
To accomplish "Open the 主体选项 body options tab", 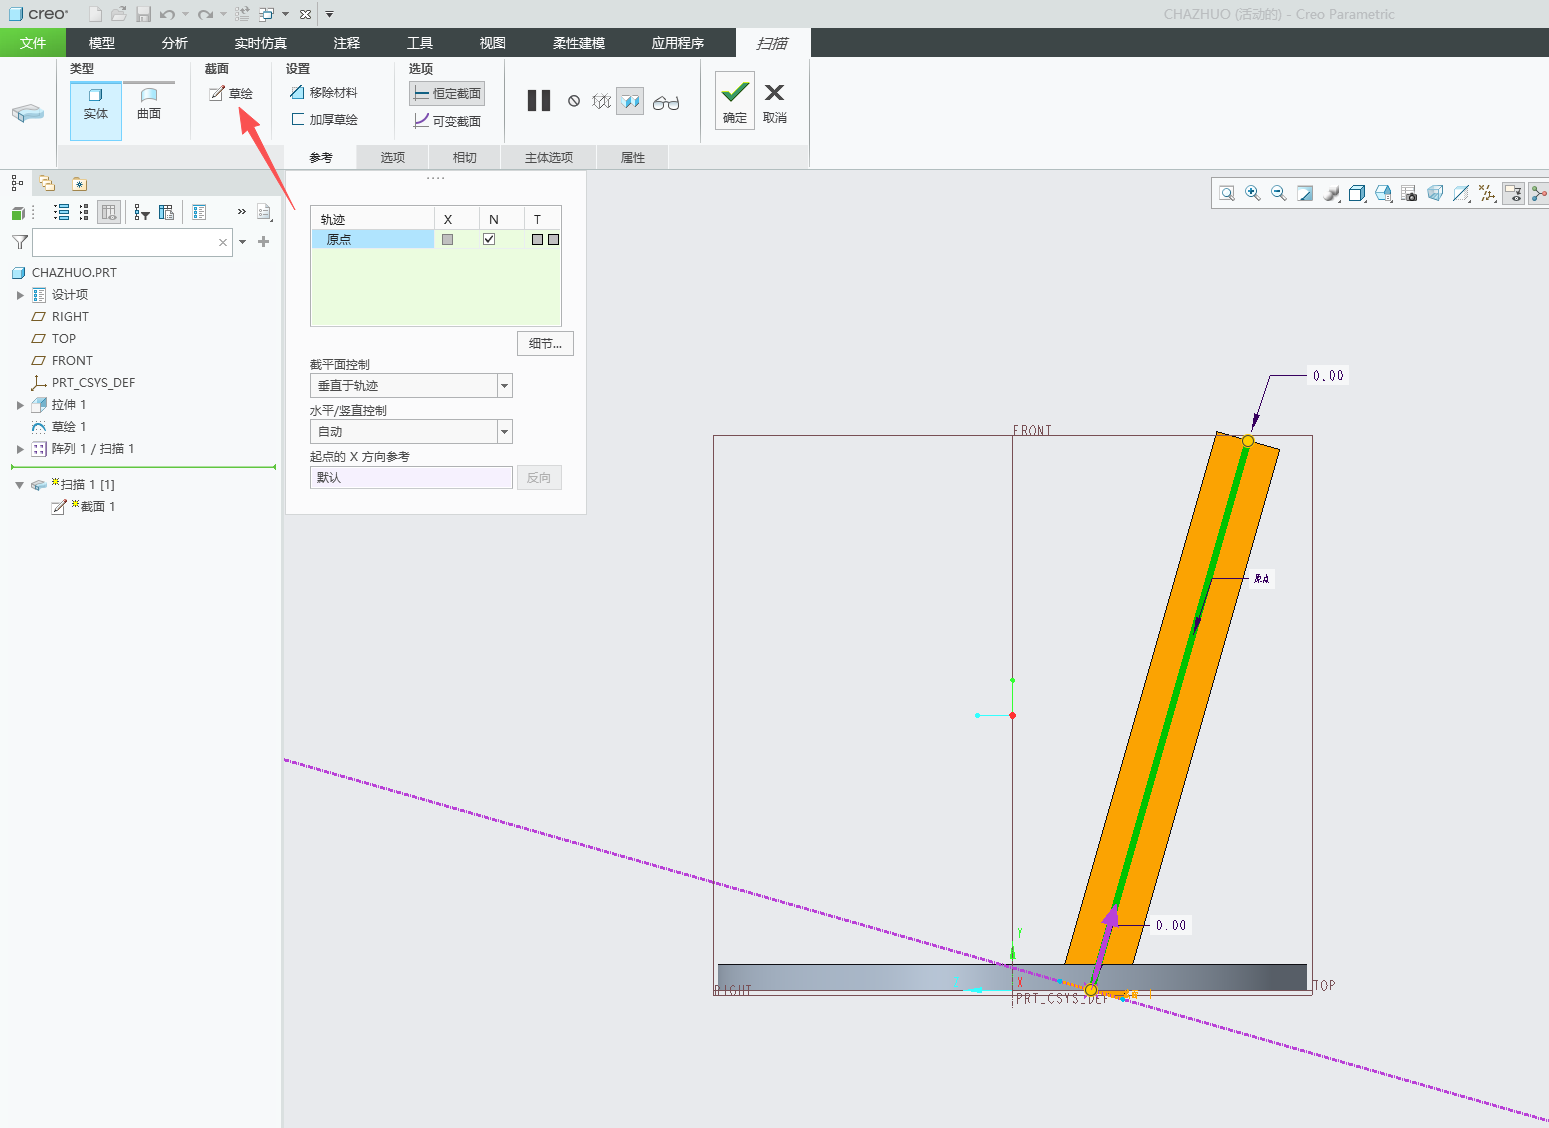I will point(549,158).
